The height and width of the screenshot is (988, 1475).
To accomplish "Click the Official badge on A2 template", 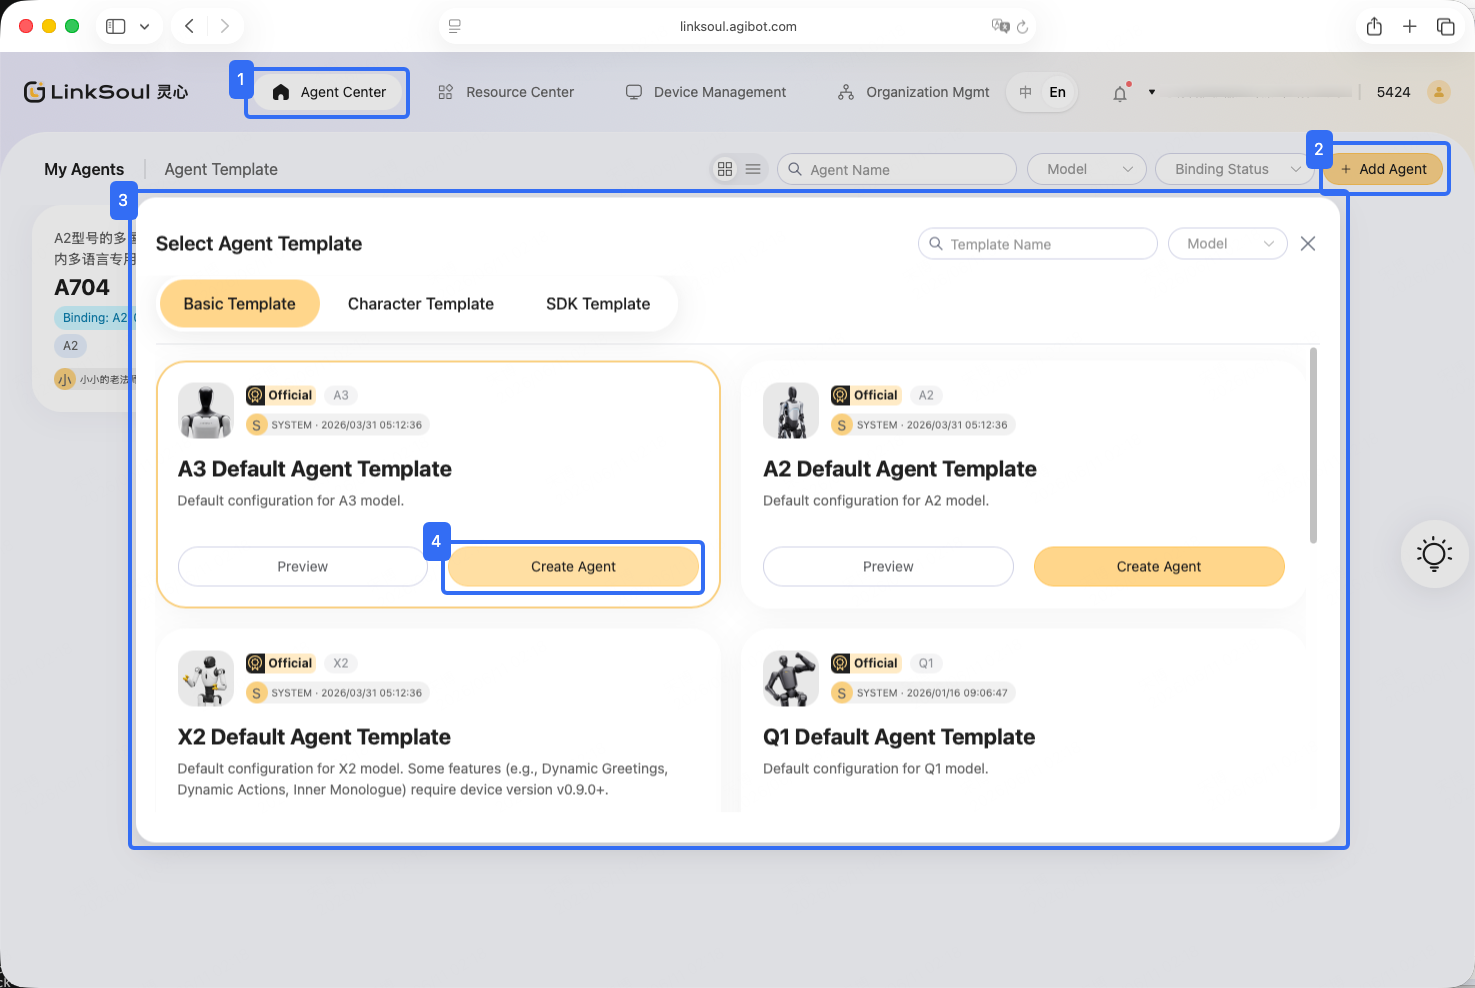I will click(x=866, y=395).
